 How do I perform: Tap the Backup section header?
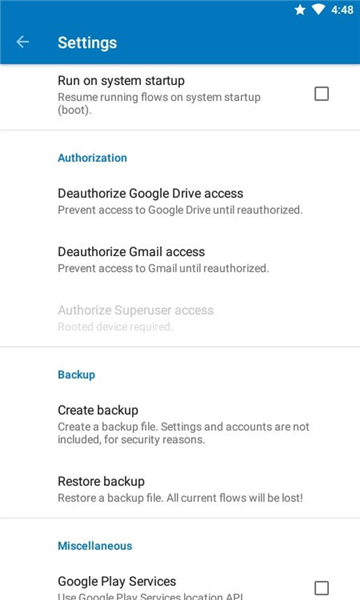[x=77, y=375]
